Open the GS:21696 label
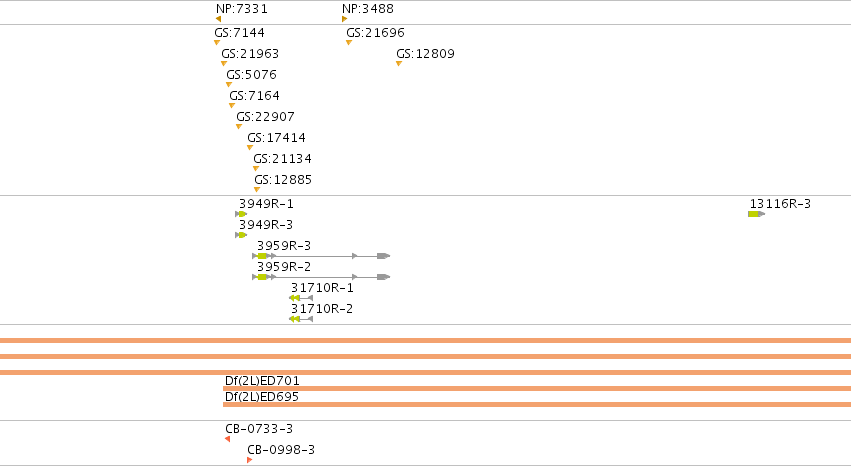 click(376, 33)
